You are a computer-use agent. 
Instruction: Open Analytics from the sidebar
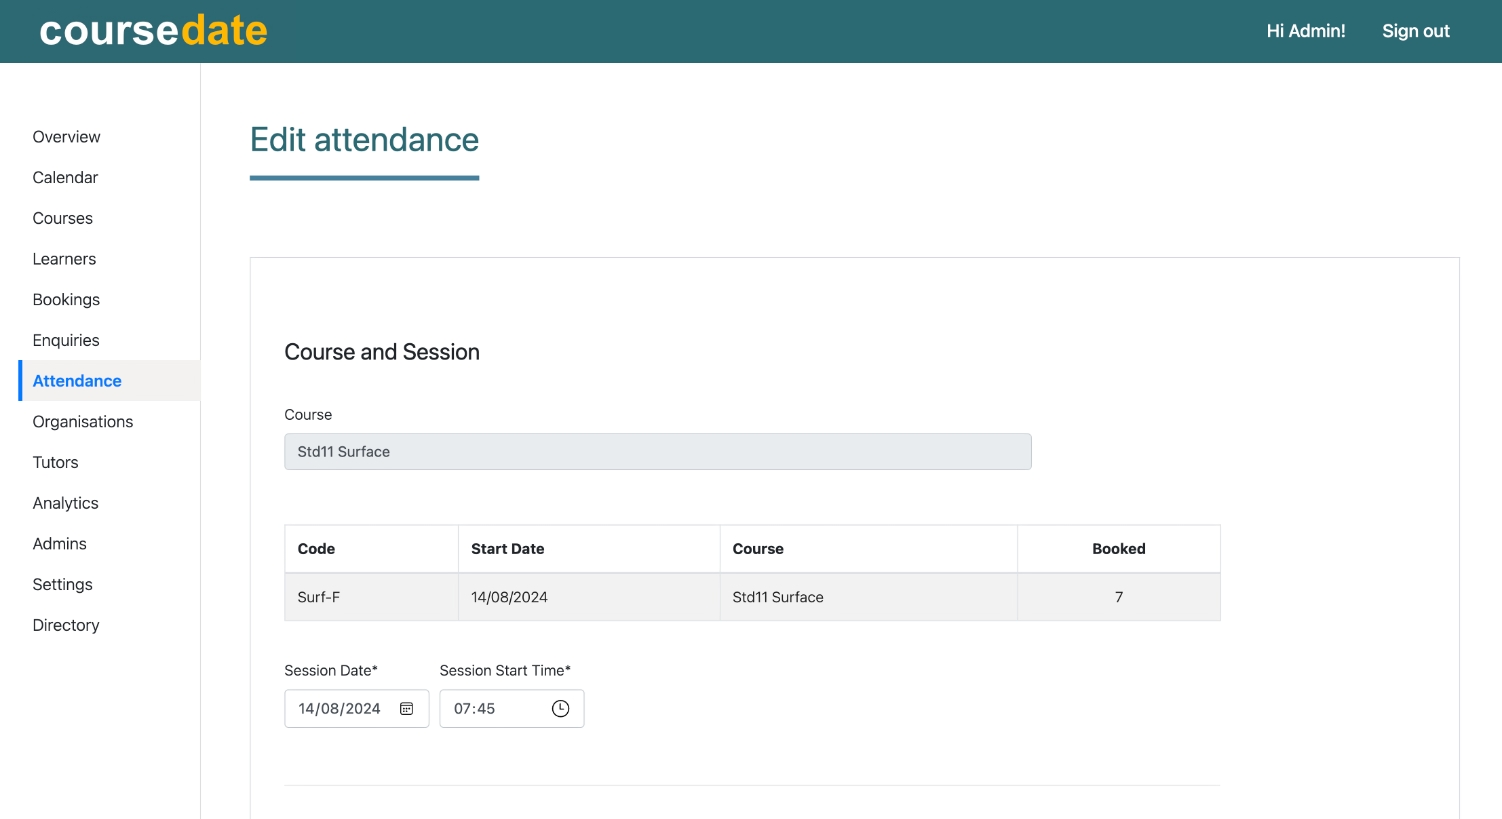[x=65, y=504]
